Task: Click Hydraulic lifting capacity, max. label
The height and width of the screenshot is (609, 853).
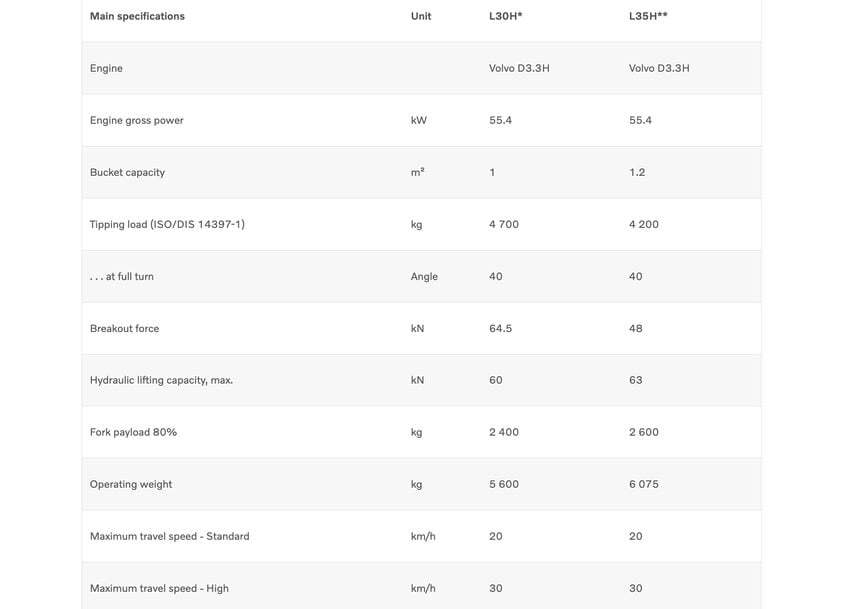Action: (x=161, y=380)
